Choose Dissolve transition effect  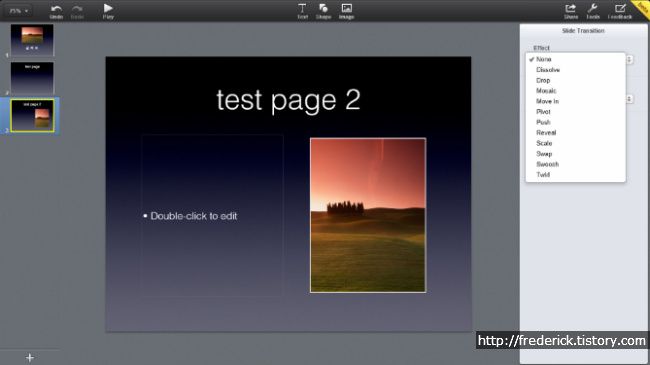[x=575, y=70]
